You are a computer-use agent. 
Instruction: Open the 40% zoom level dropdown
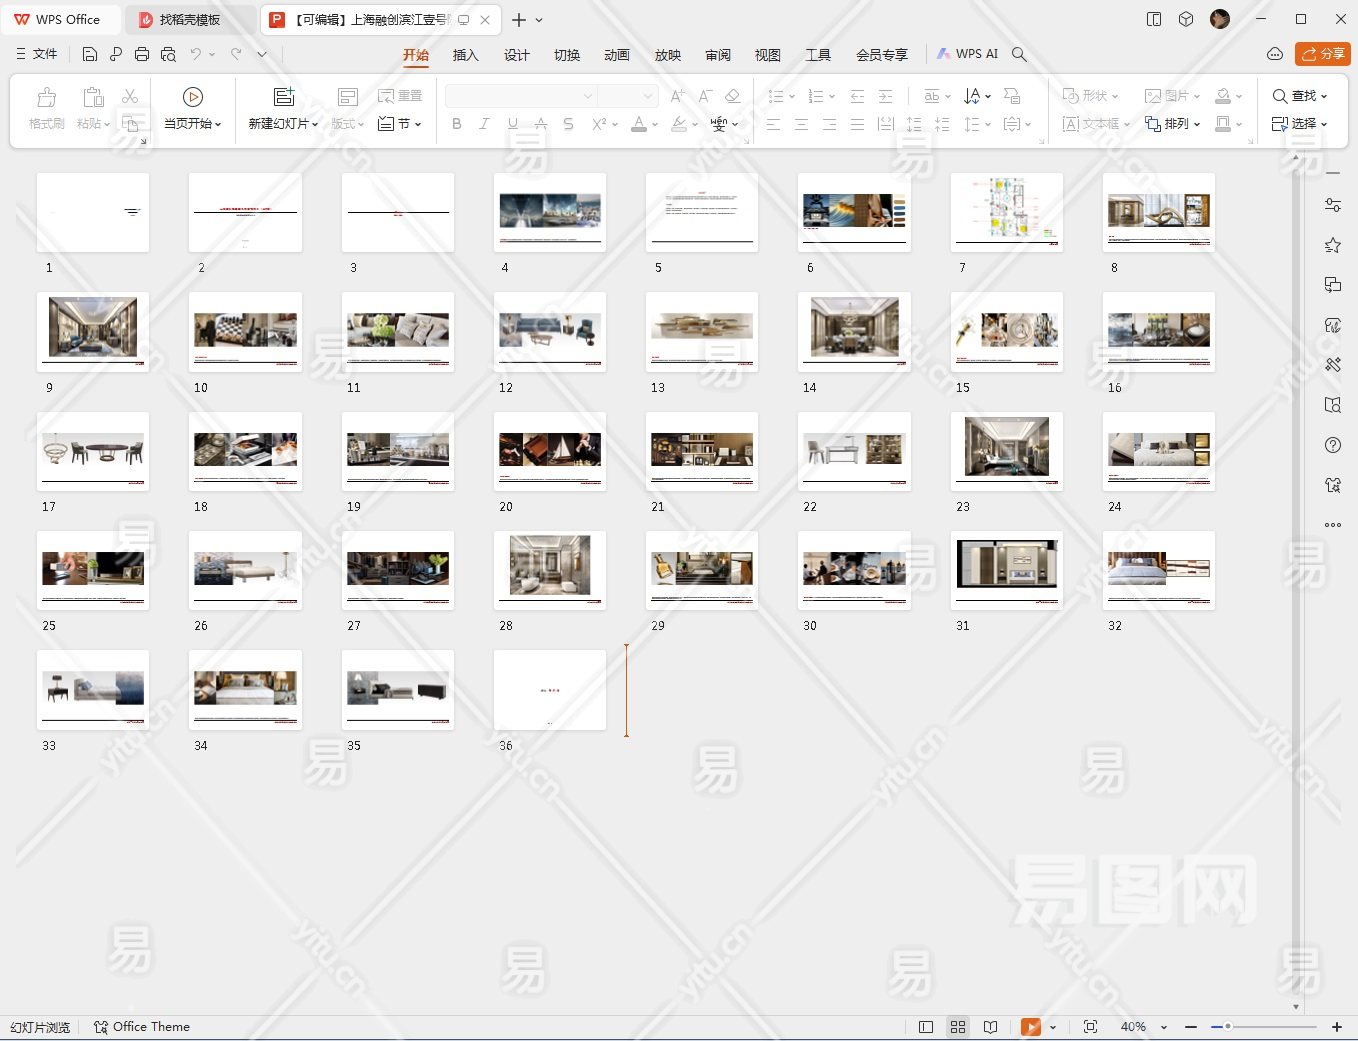click(x=1164, y=1027)
